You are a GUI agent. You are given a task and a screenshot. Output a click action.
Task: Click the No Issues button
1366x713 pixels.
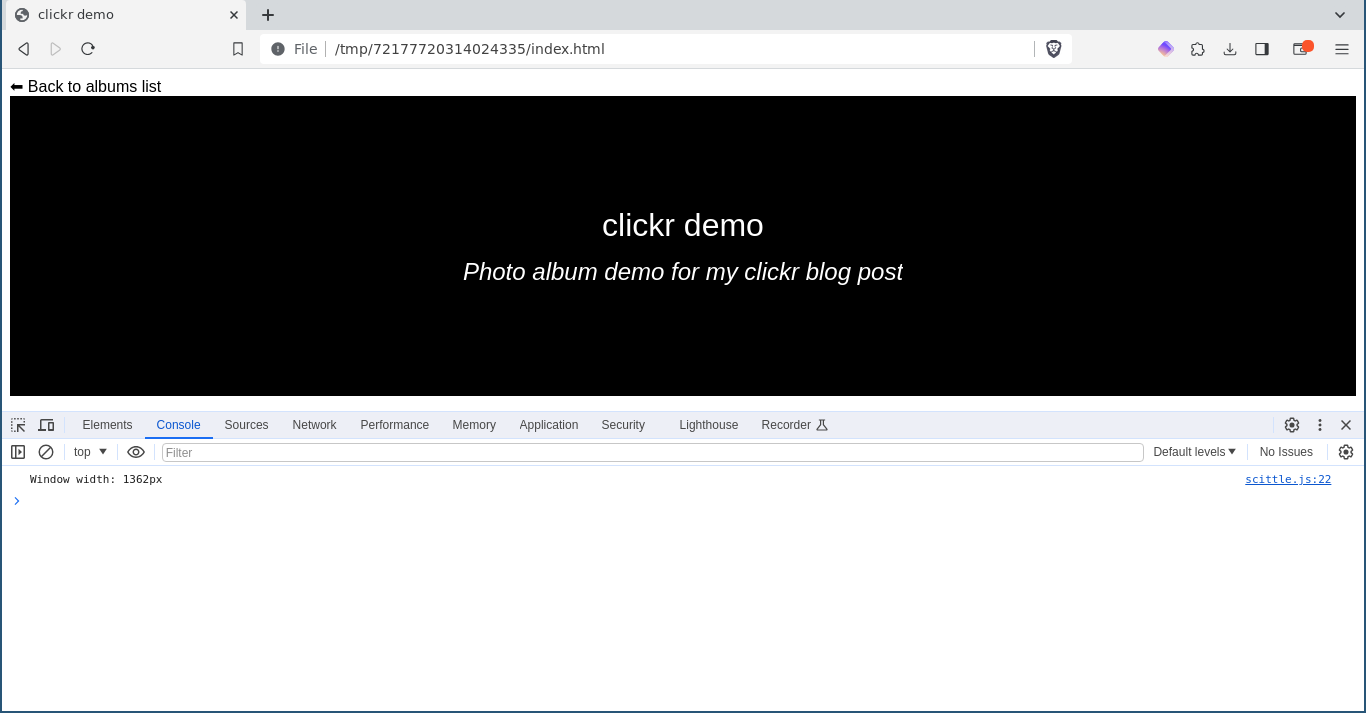point(1286,452)
